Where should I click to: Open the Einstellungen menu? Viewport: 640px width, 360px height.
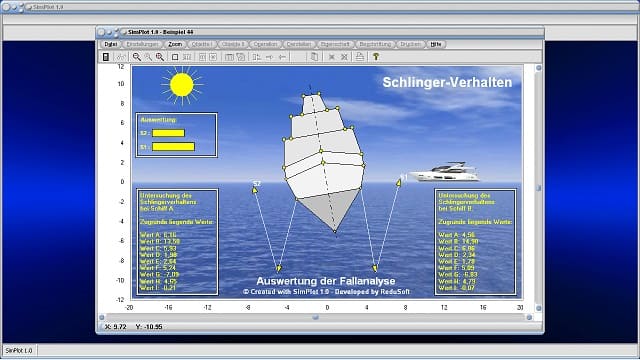(142, 44)
